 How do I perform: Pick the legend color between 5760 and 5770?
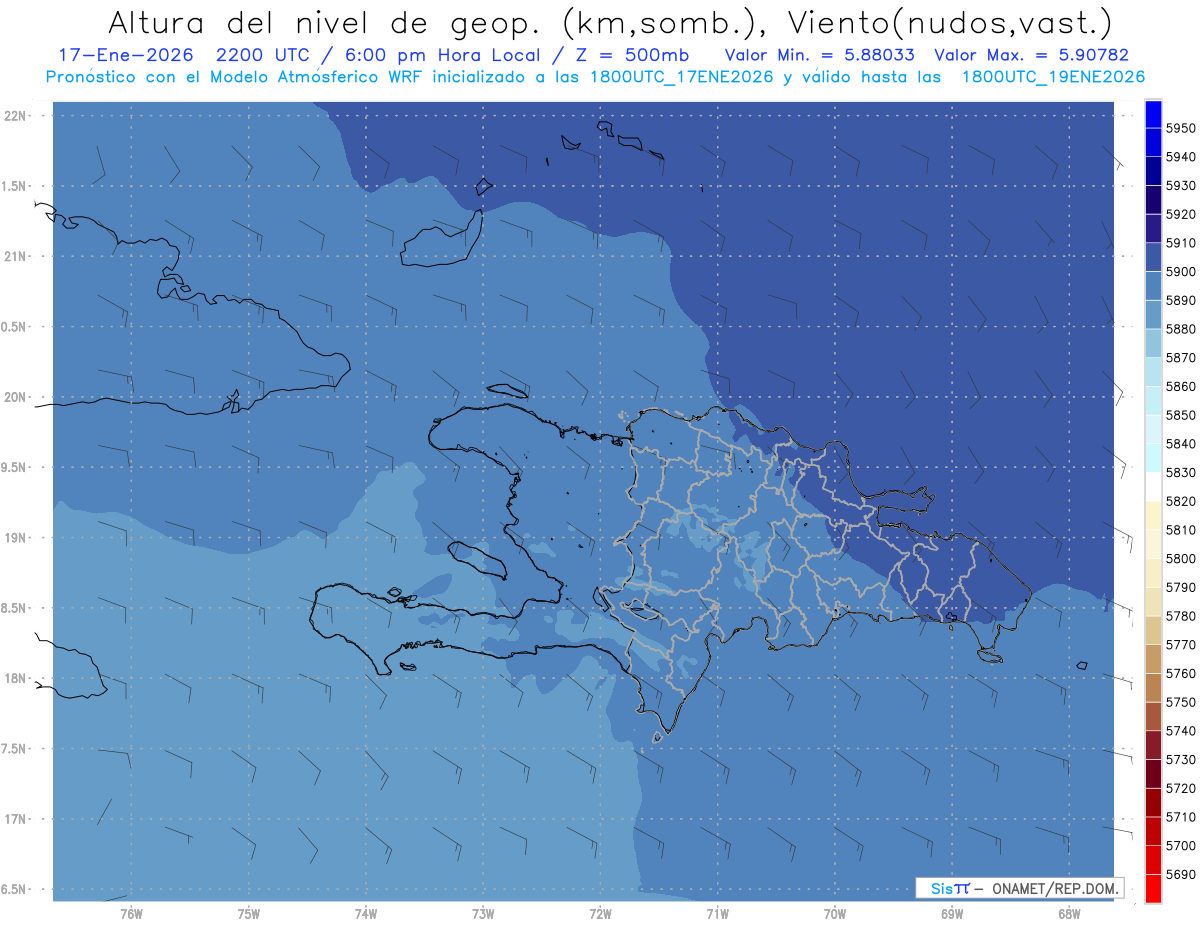1153,659
